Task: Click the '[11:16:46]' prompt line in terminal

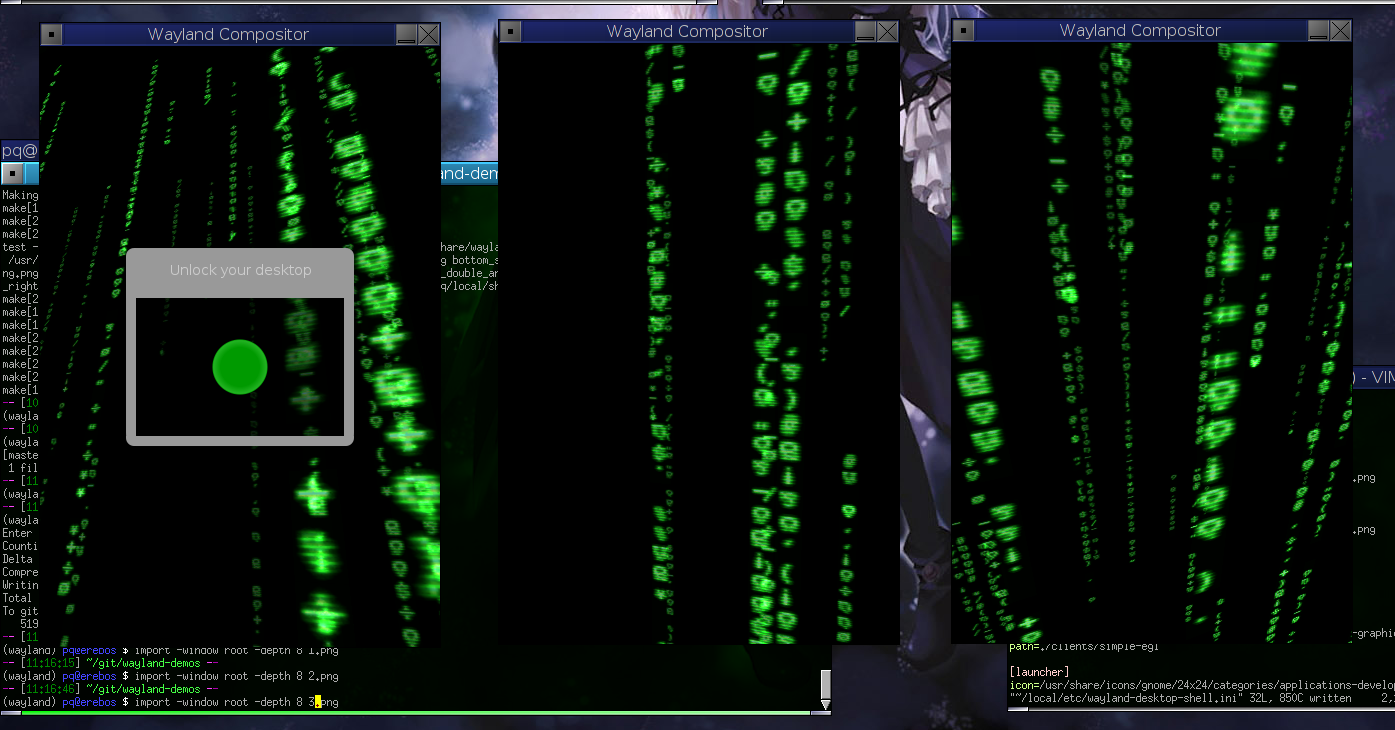Action: [x=110, y=689]
